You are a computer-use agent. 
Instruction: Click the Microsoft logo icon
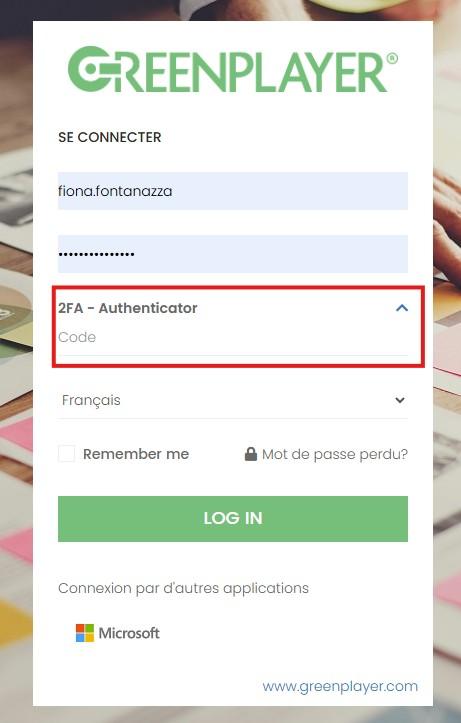click(85, 633)
